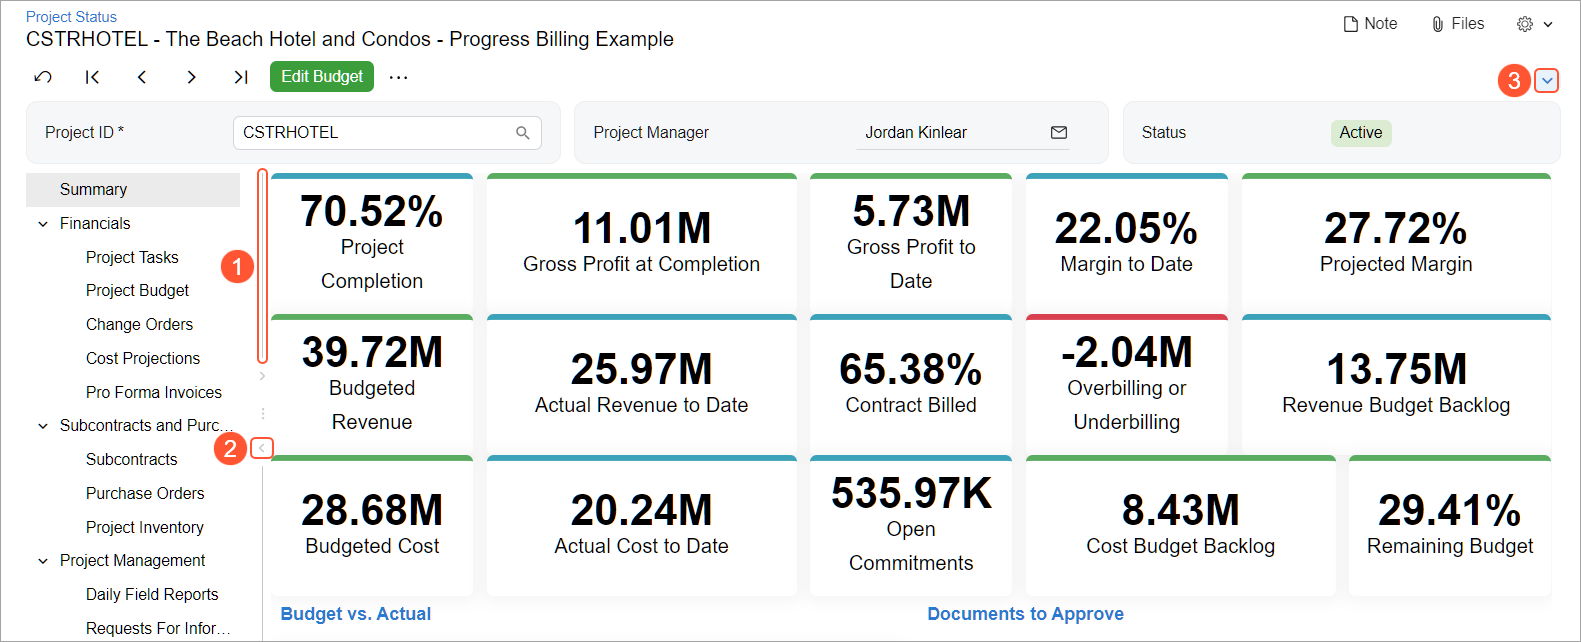1581x642 pixels.
Task: Collapse the Subcontracts and Purchases group
Action: tap(43, 426)
